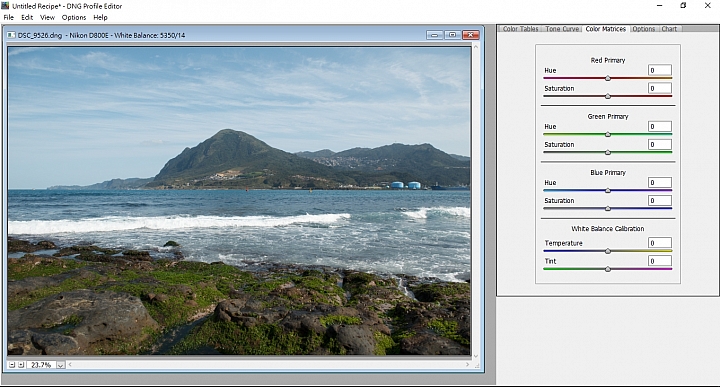Viewport: 720px width, 387px height.
Task: Open the File menu
Action: tap(9, 17)
